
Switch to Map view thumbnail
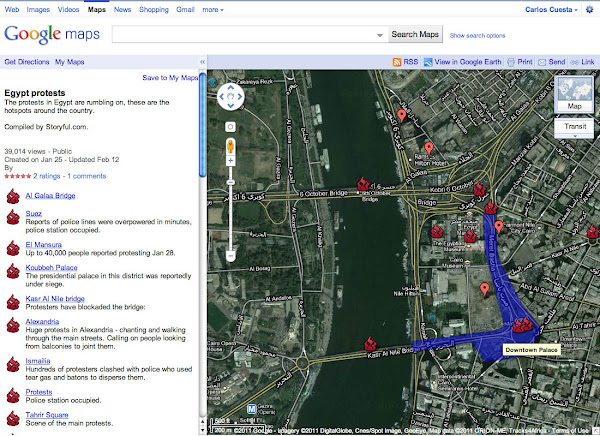tap(574, 94)
